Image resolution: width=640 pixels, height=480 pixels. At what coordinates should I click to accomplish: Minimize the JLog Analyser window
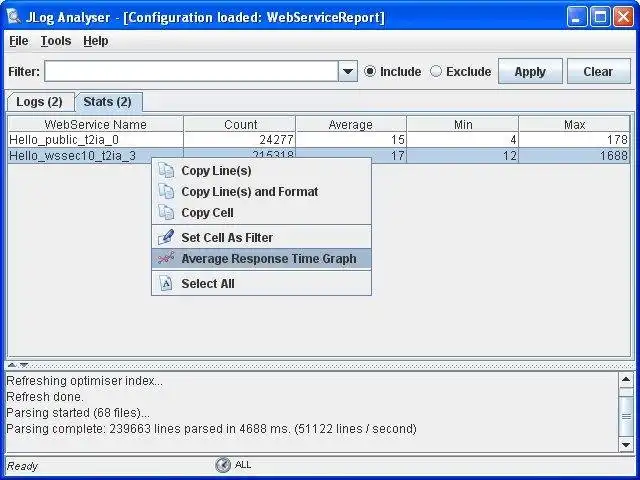pos(576,18)
